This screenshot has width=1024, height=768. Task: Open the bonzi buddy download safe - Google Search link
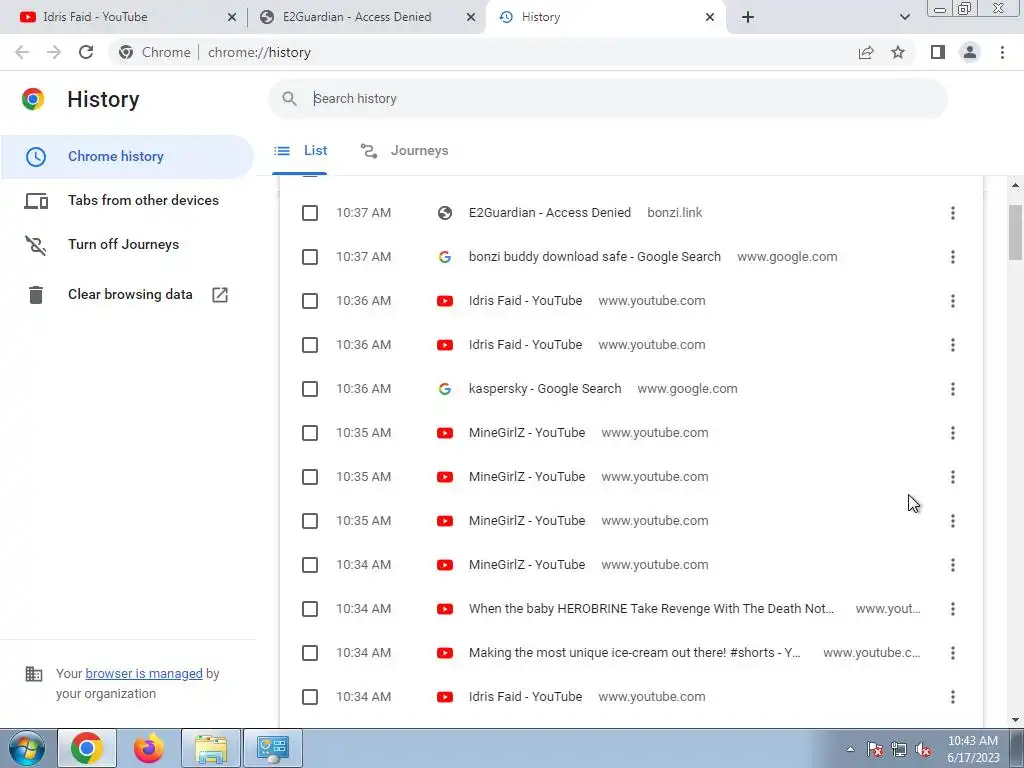pos(595,257)
